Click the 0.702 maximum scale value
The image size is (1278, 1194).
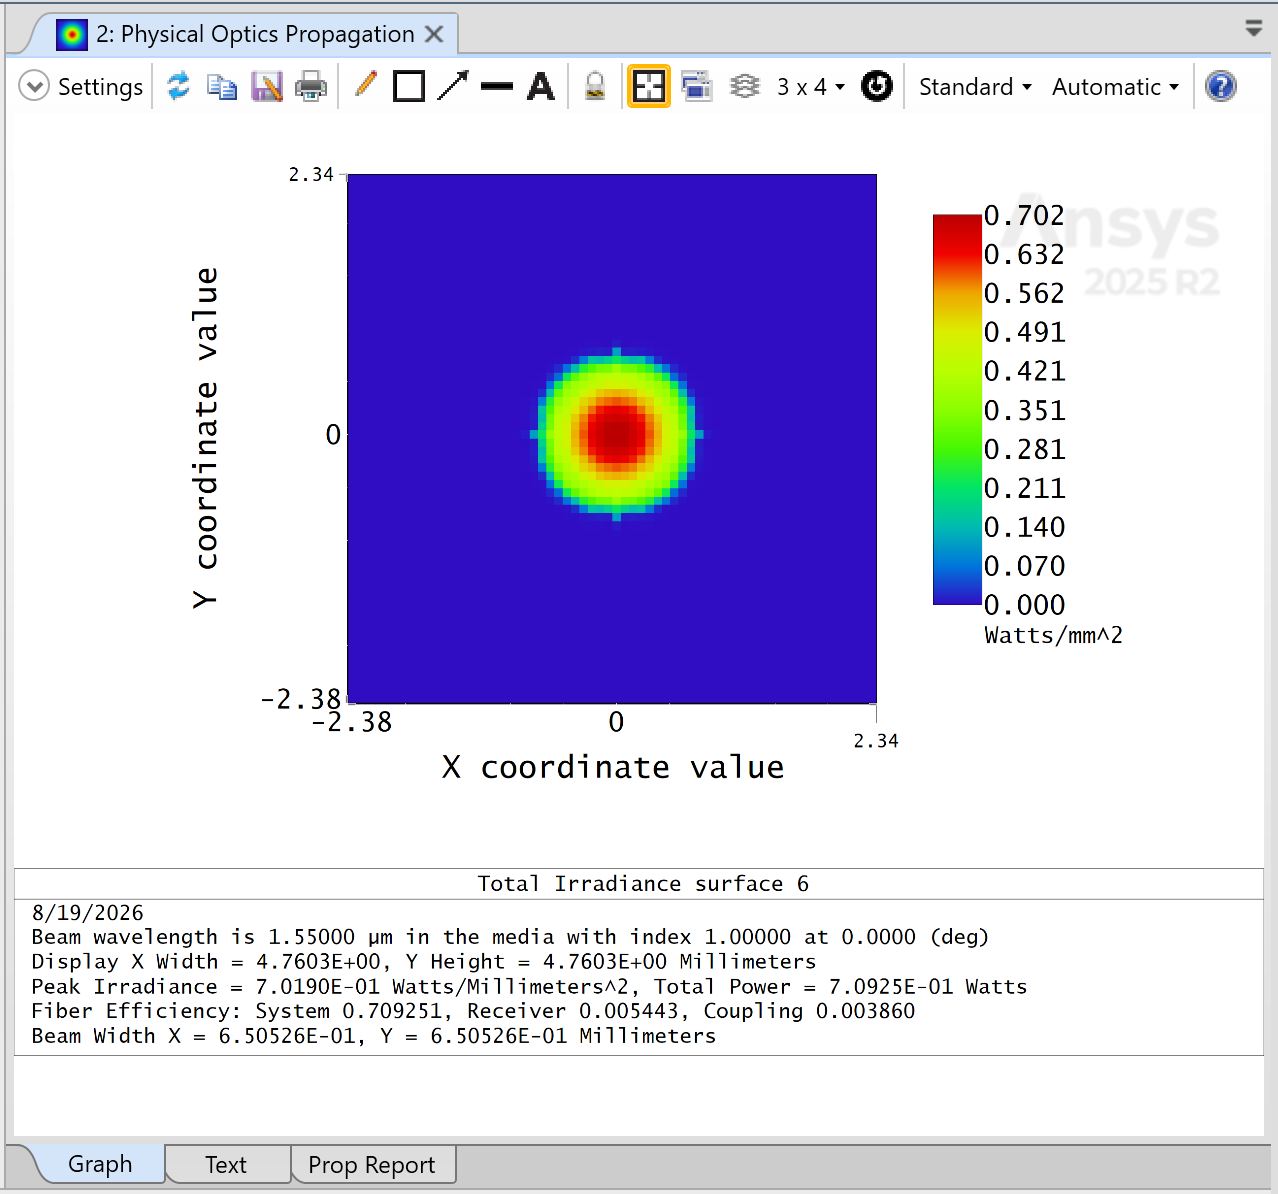pyautogui.click(x=1024, y=216)
